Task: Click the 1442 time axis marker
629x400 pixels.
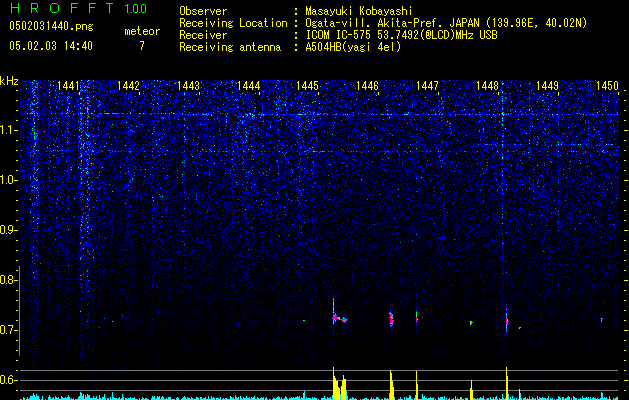Action: 128,86
